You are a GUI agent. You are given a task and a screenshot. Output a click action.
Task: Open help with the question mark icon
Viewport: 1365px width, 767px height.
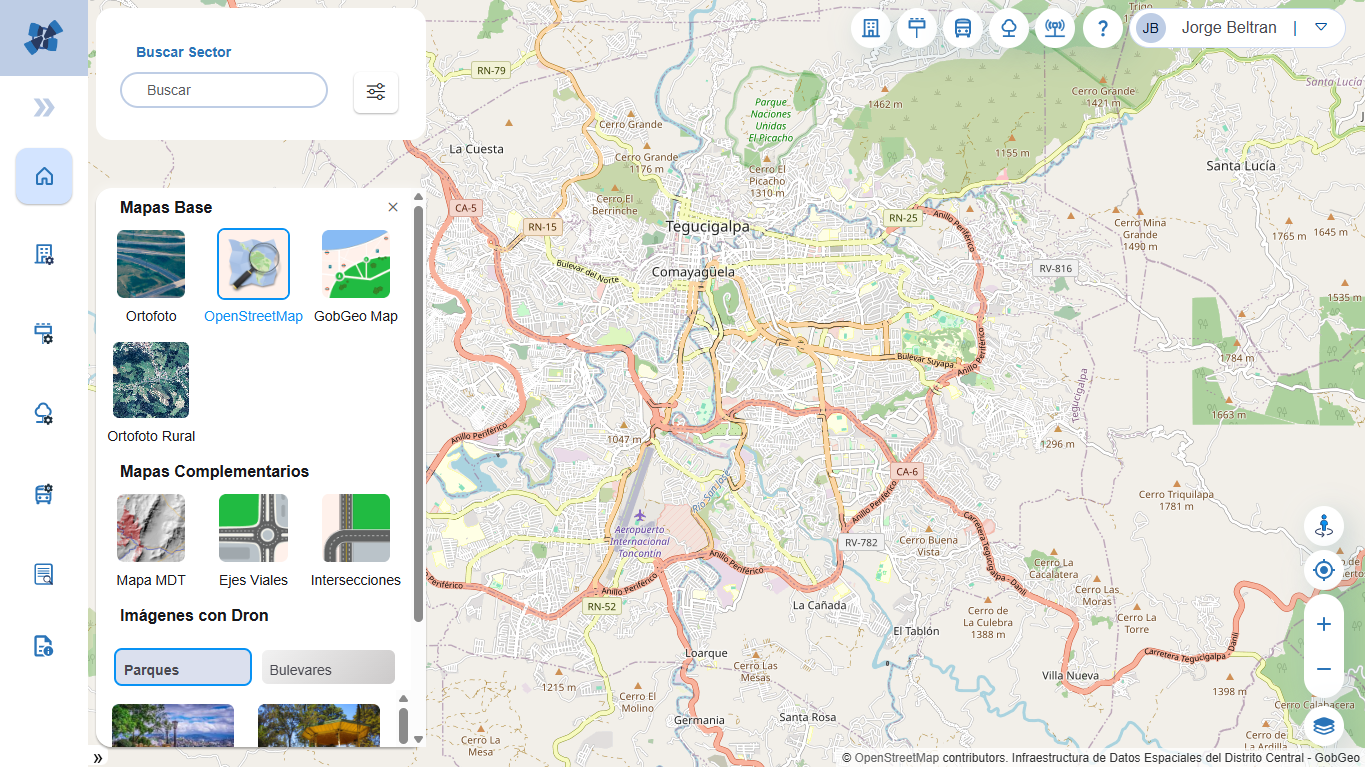pos(1102,28)
